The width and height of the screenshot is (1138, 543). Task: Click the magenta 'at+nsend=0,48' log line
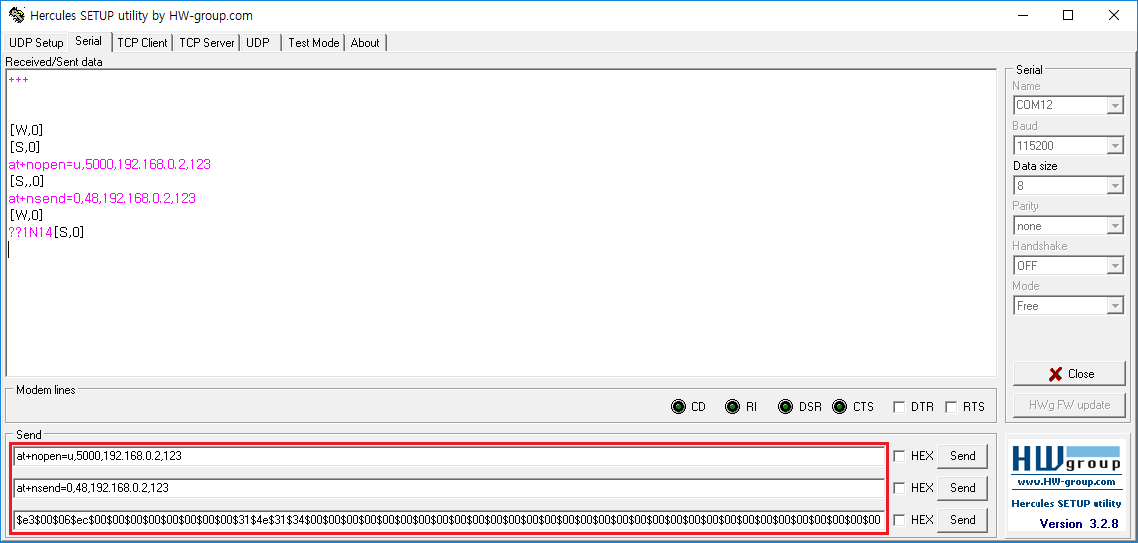(x=102, y=198)
